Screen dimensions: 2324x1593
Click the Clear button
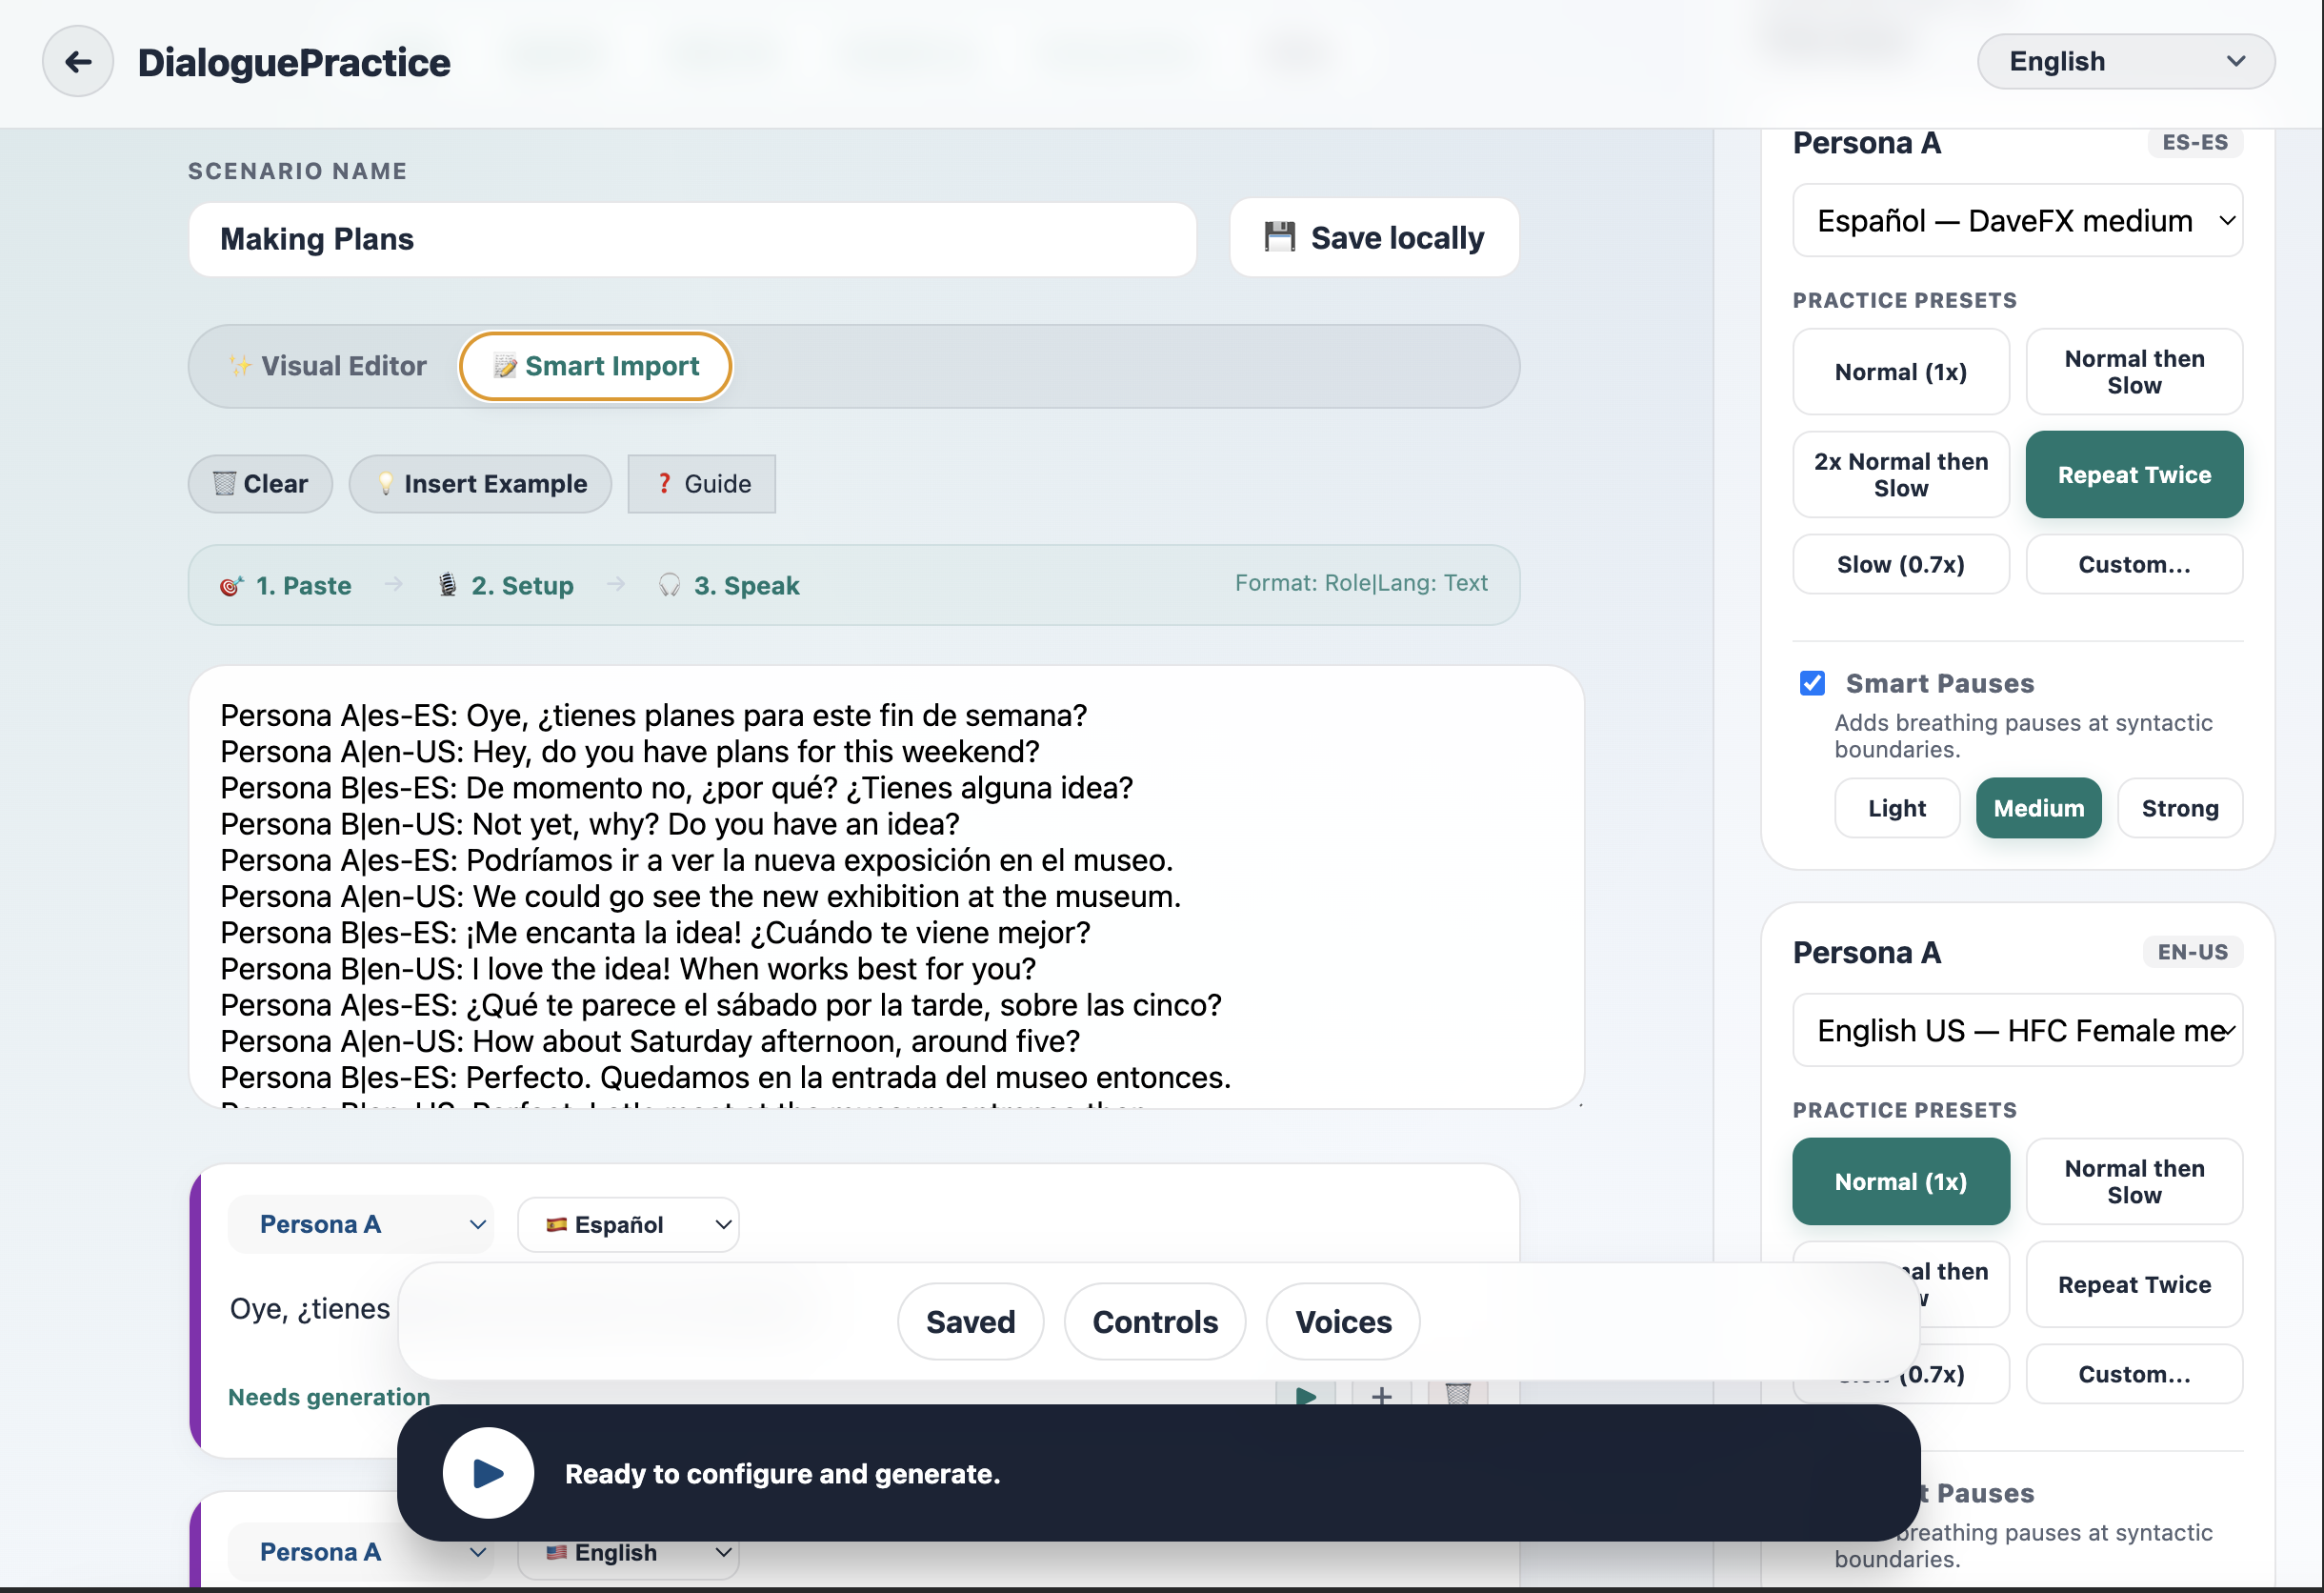[x=260, y=484]
